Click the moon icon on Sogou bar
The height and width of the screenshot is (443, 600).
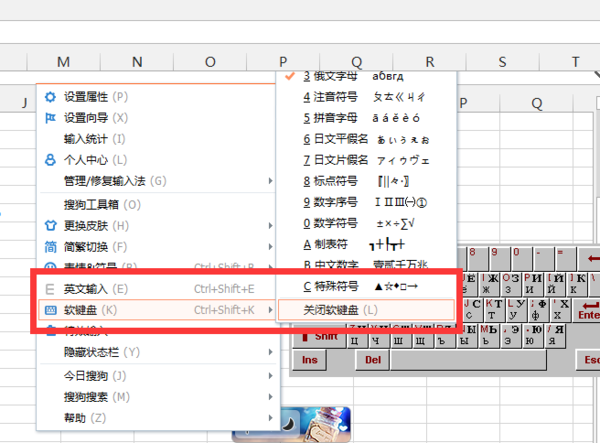pos(289,423)
